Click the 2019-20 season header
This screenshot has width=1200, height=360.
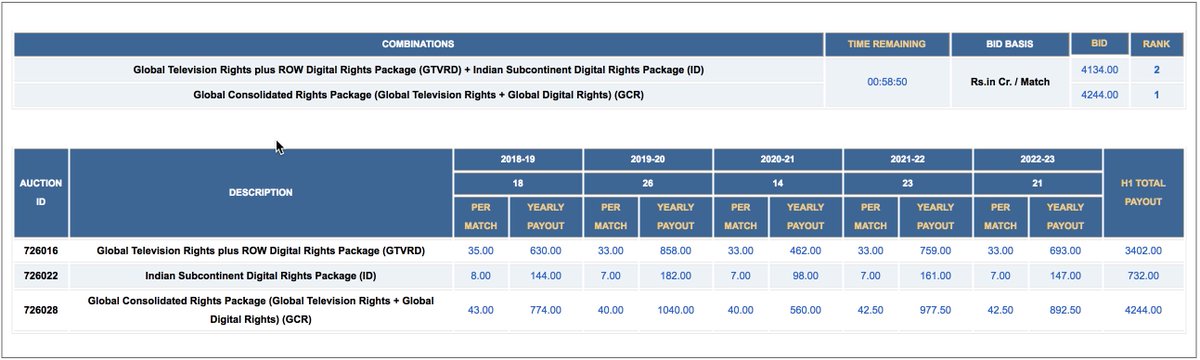click(x=648, y=159)
